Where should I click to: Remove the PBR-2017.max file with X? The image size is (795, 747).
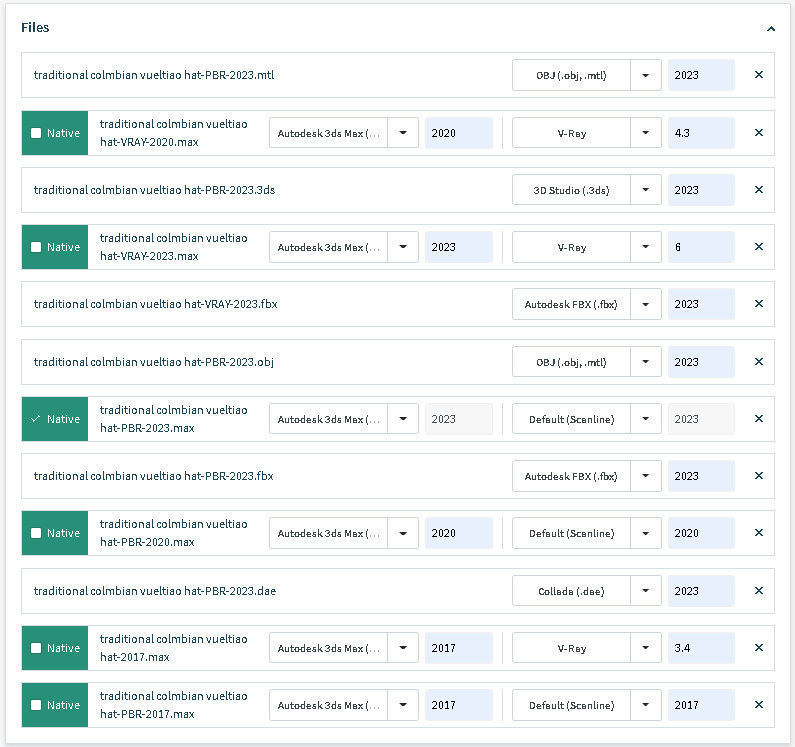(x=758, y=705)
